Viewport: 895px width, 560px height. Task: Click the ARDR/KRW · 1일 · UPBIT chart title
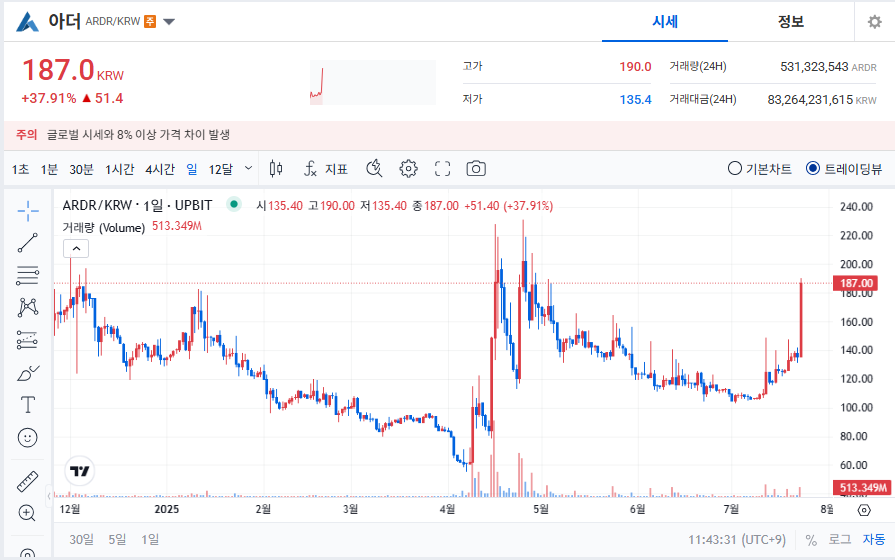137,205
